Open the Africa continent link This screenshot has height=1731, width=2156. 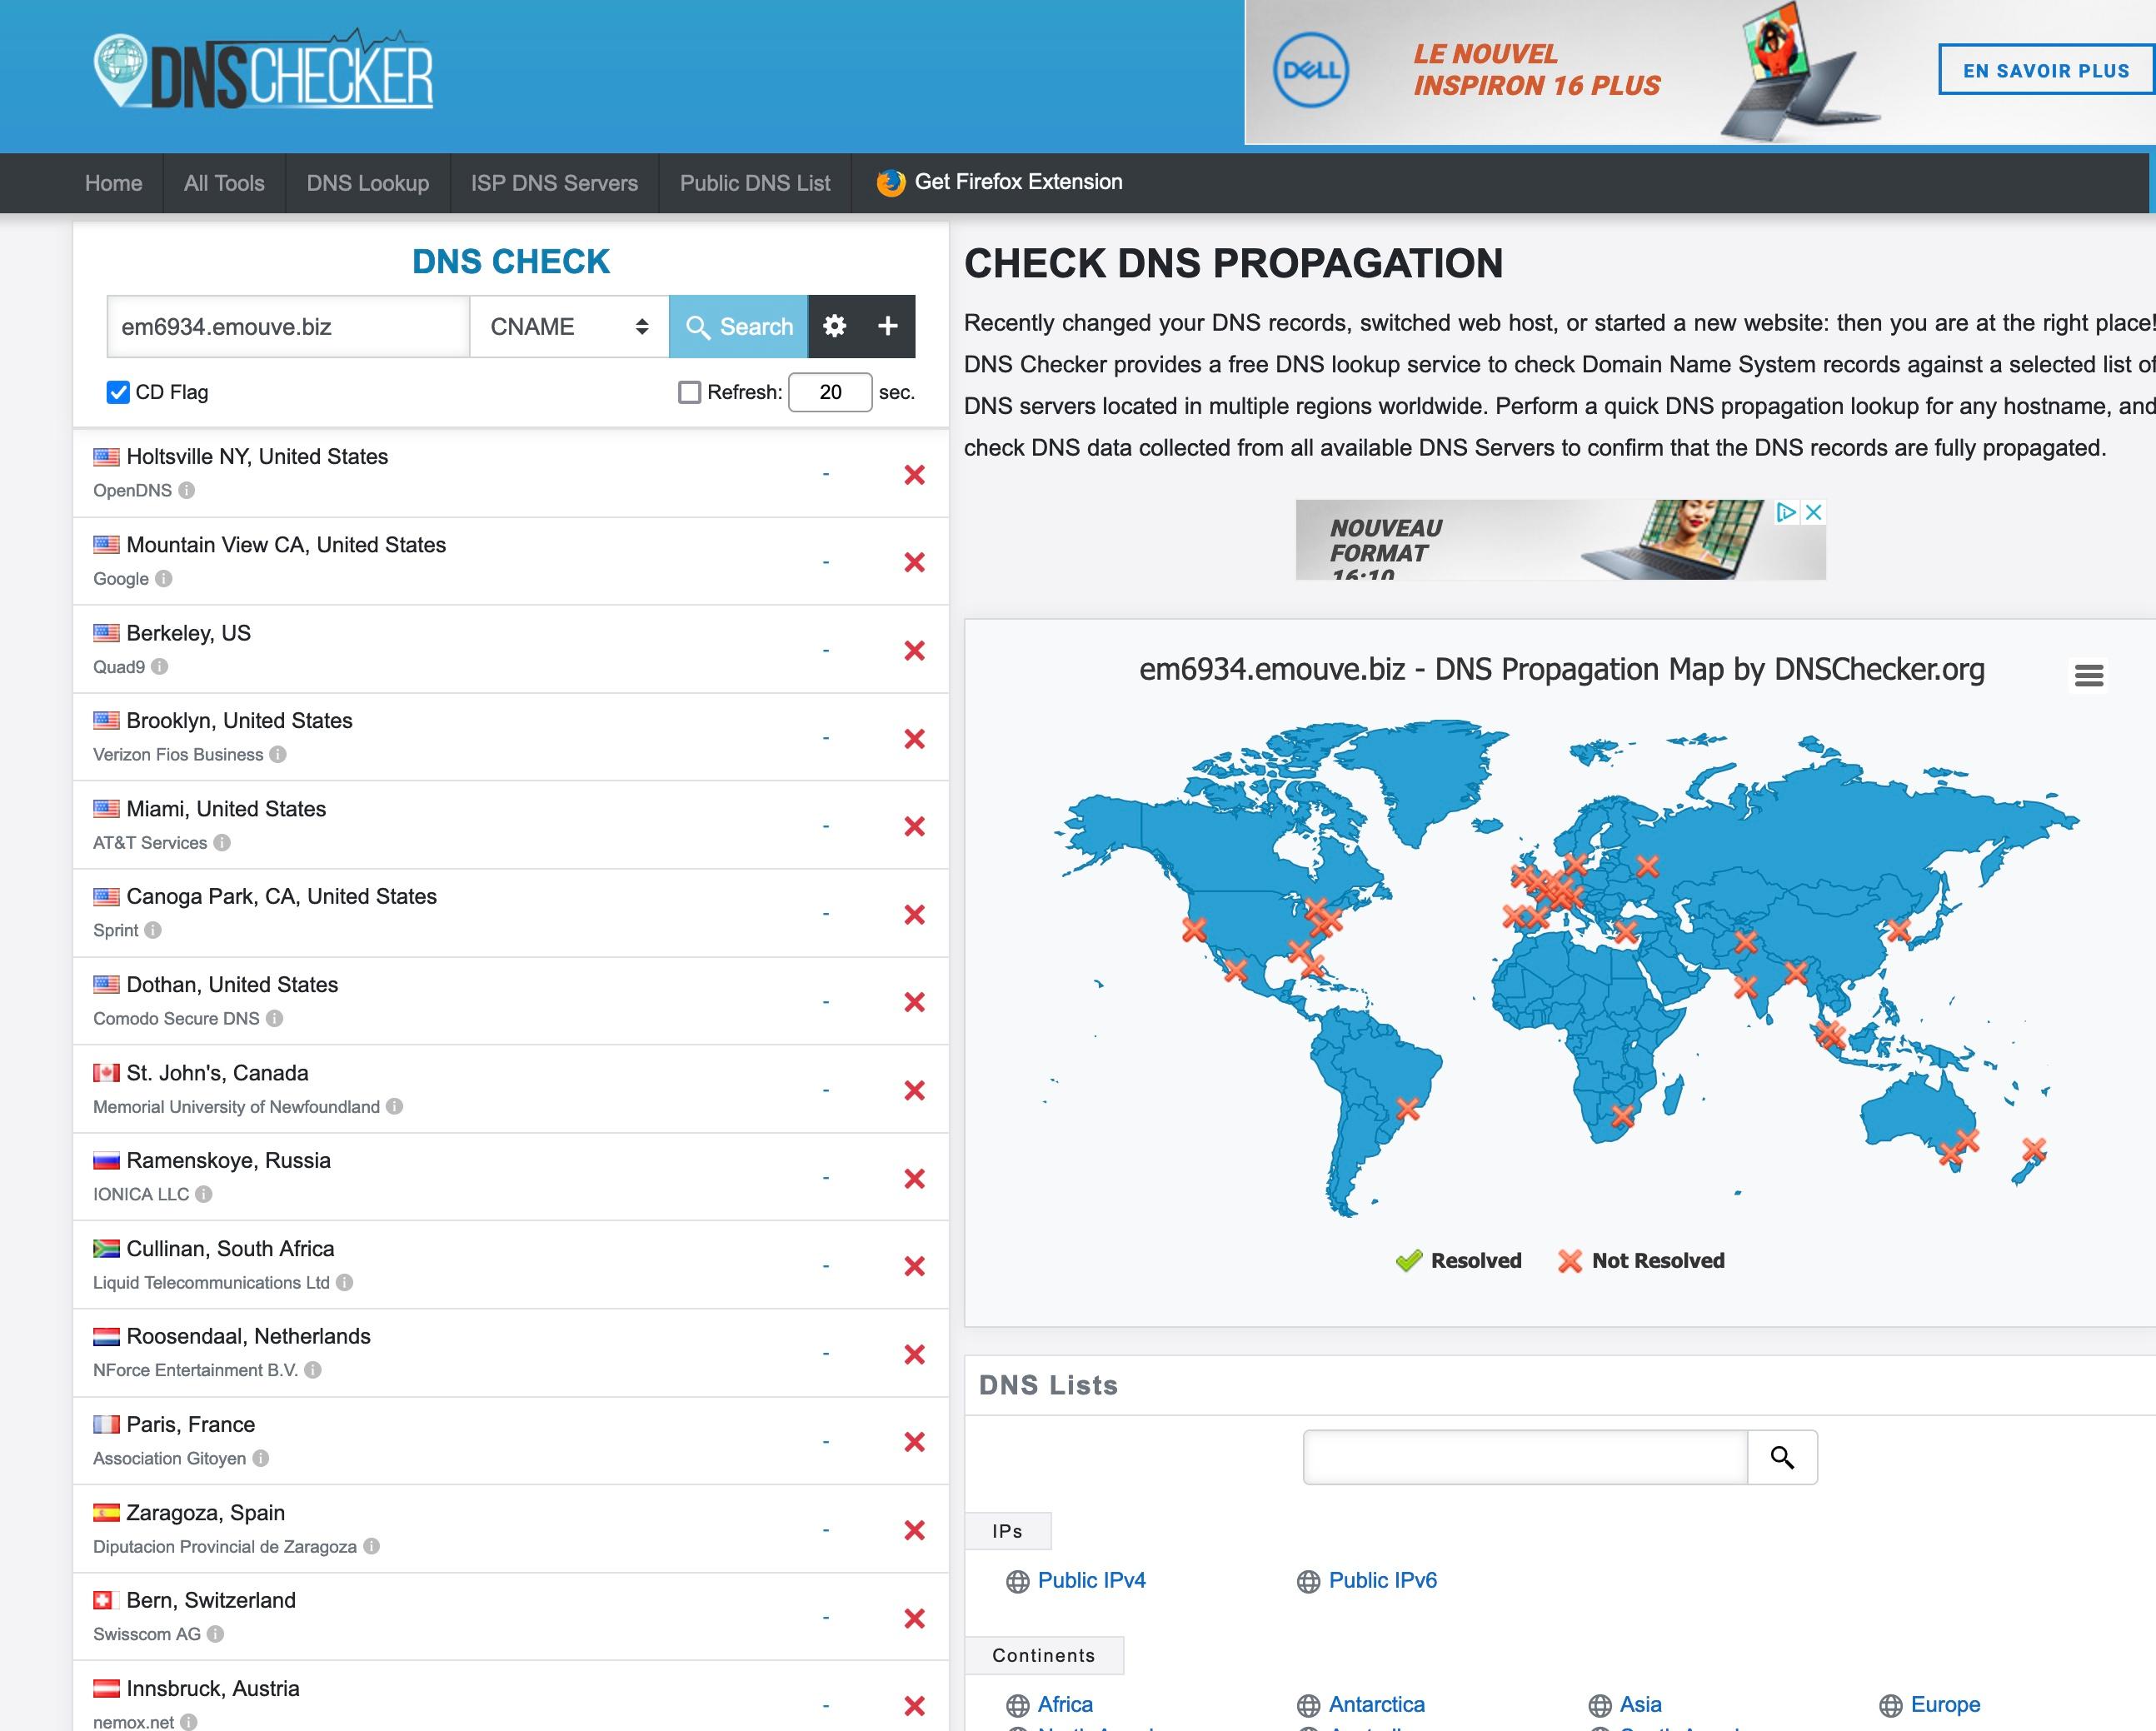coord(1065,1704)
